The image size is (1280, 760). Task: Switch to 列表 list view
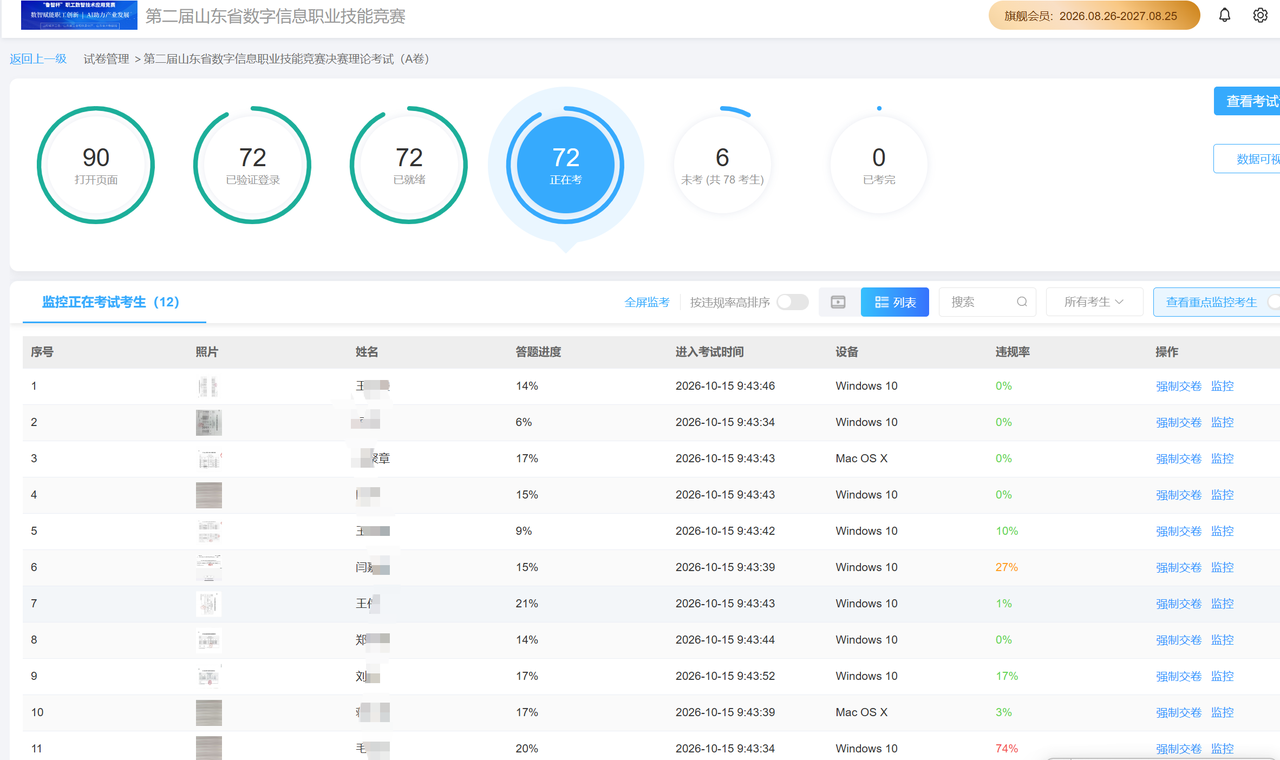click(895, 302)
